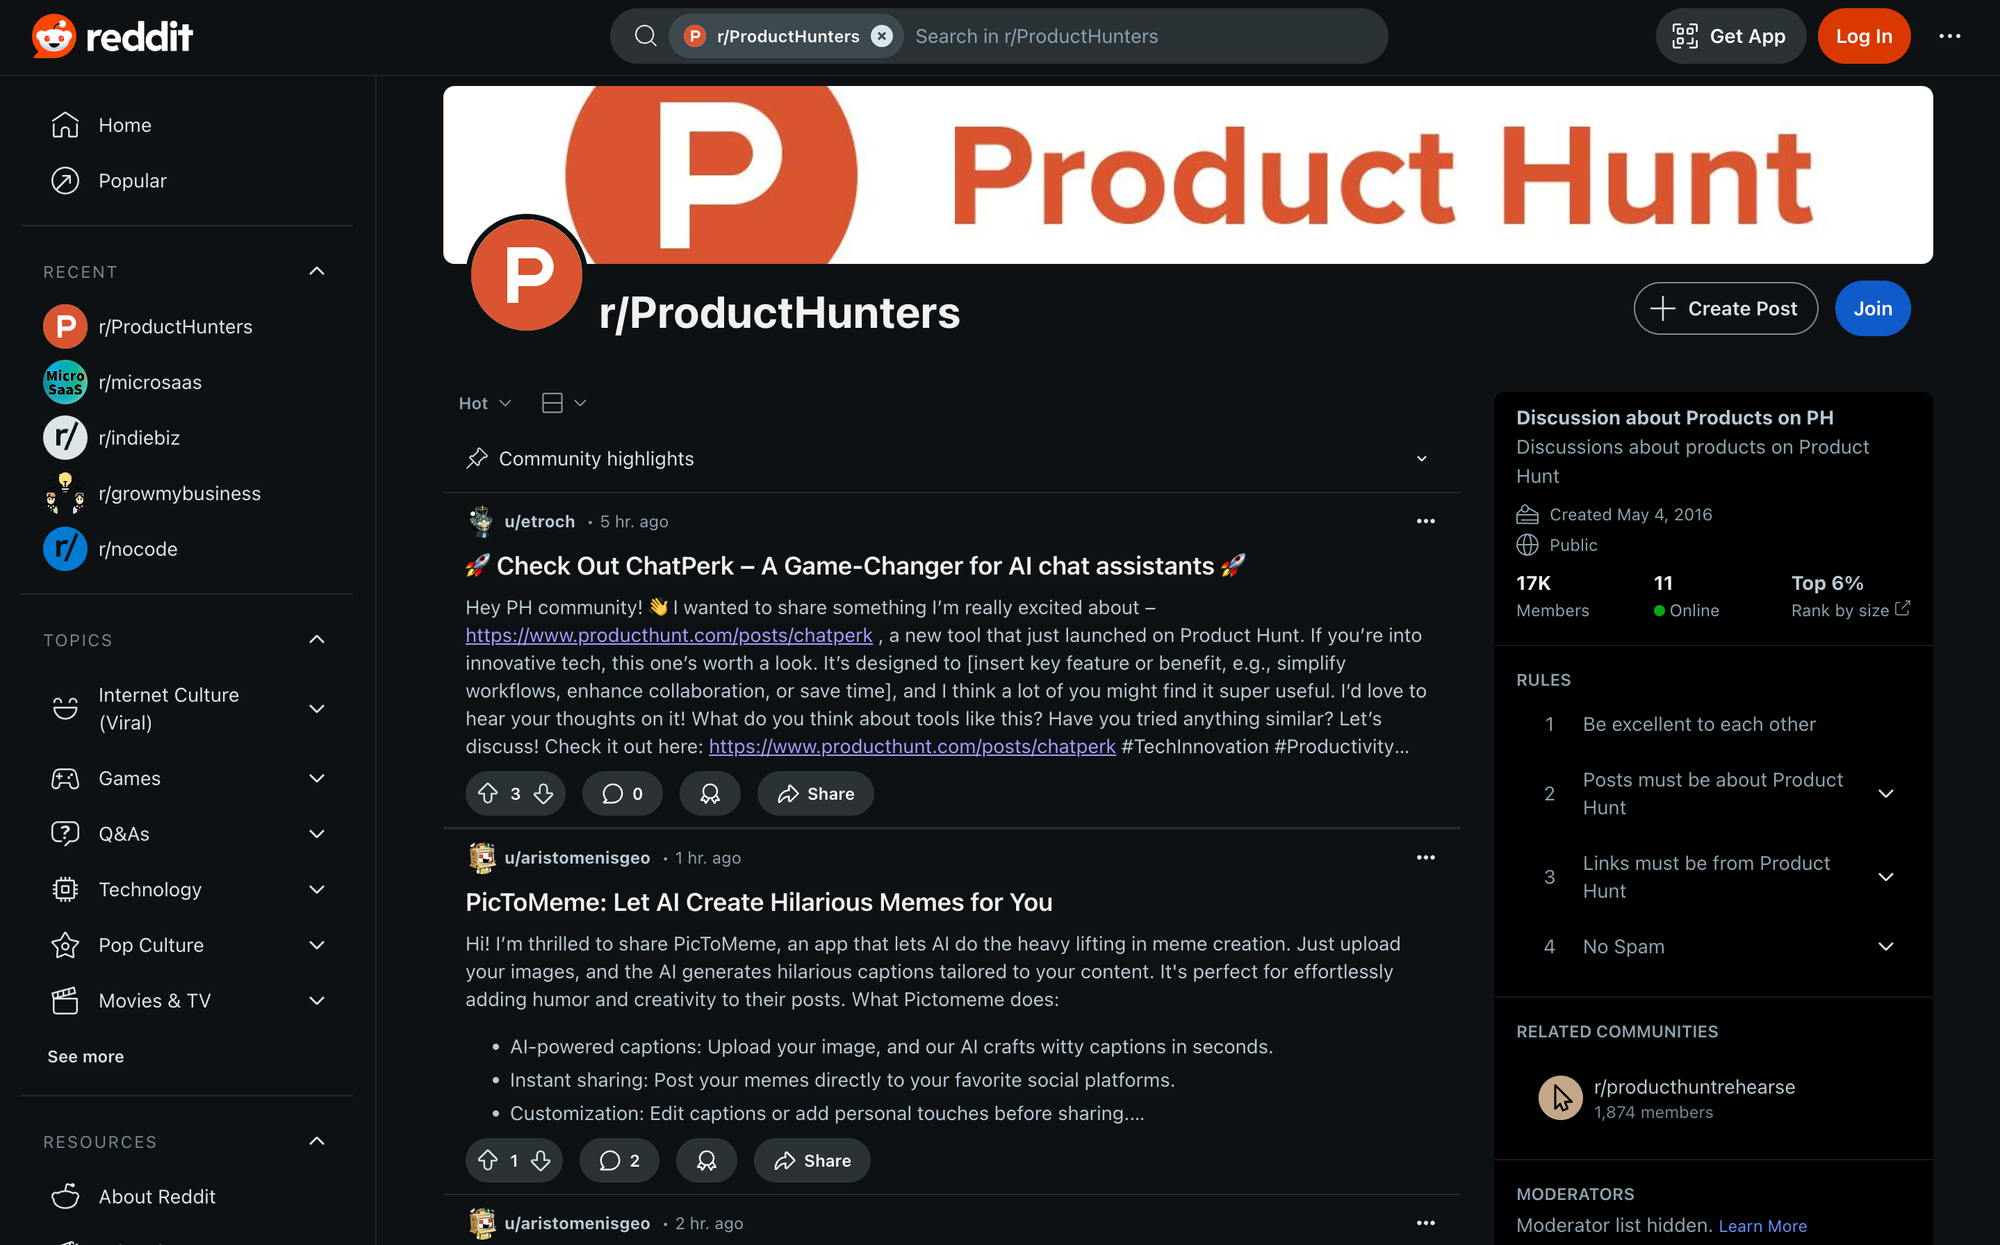
Task: Open the Learn More moderators link
Action: tap(1762, 1226)
